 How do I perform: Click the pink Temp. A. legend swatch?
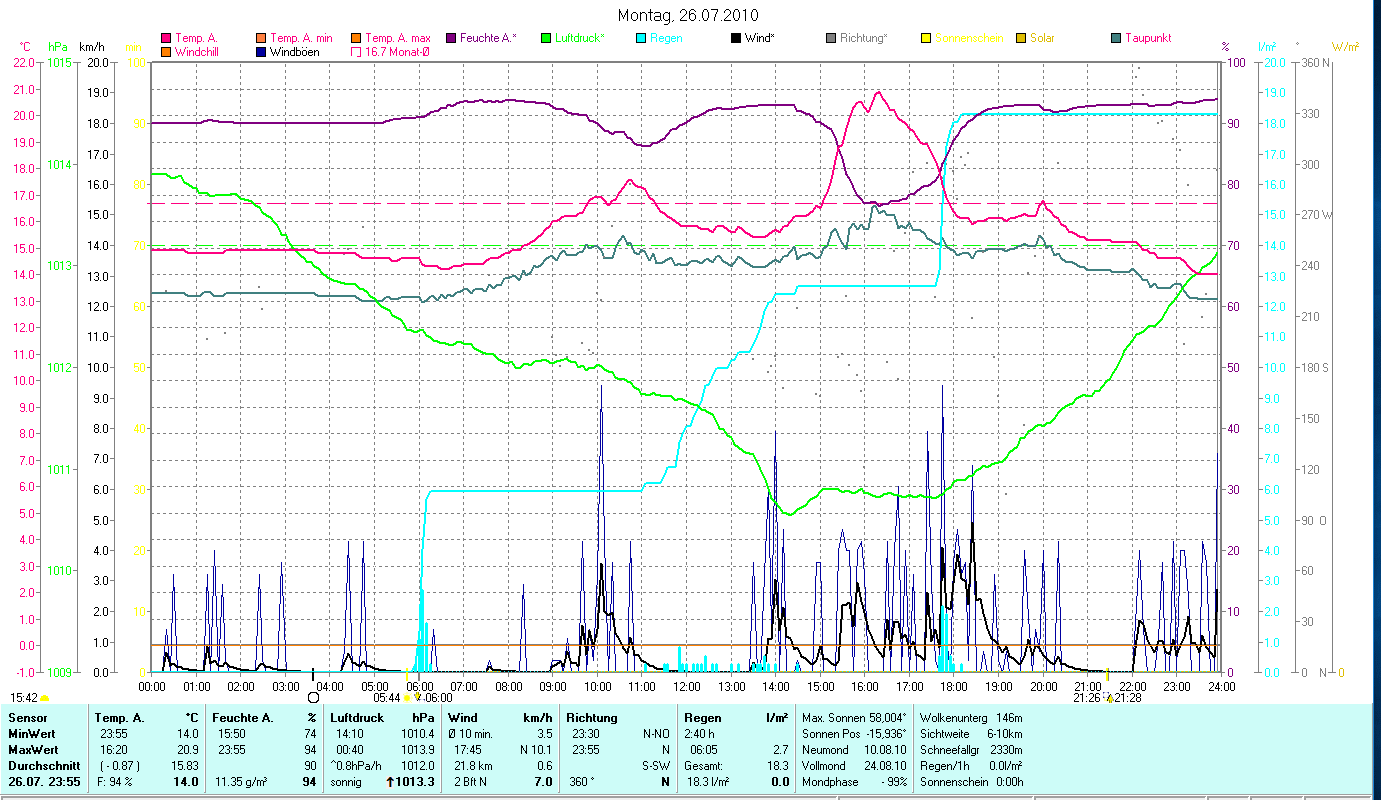[x=166, y=38]
